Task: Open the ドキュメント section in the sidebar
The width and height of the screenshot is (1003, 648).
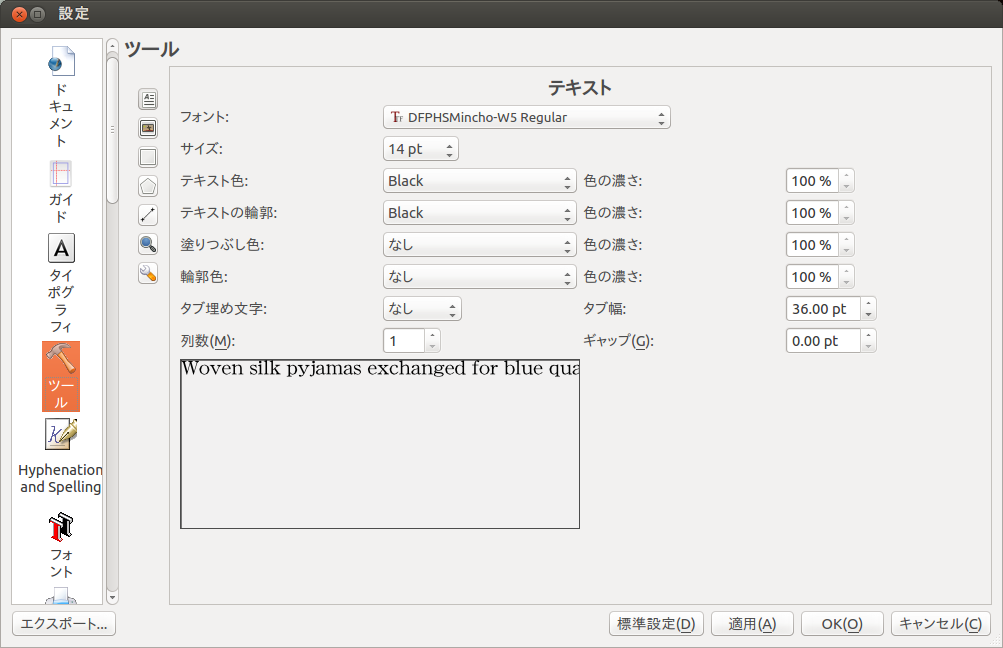Action: click(x=61, y=97)
